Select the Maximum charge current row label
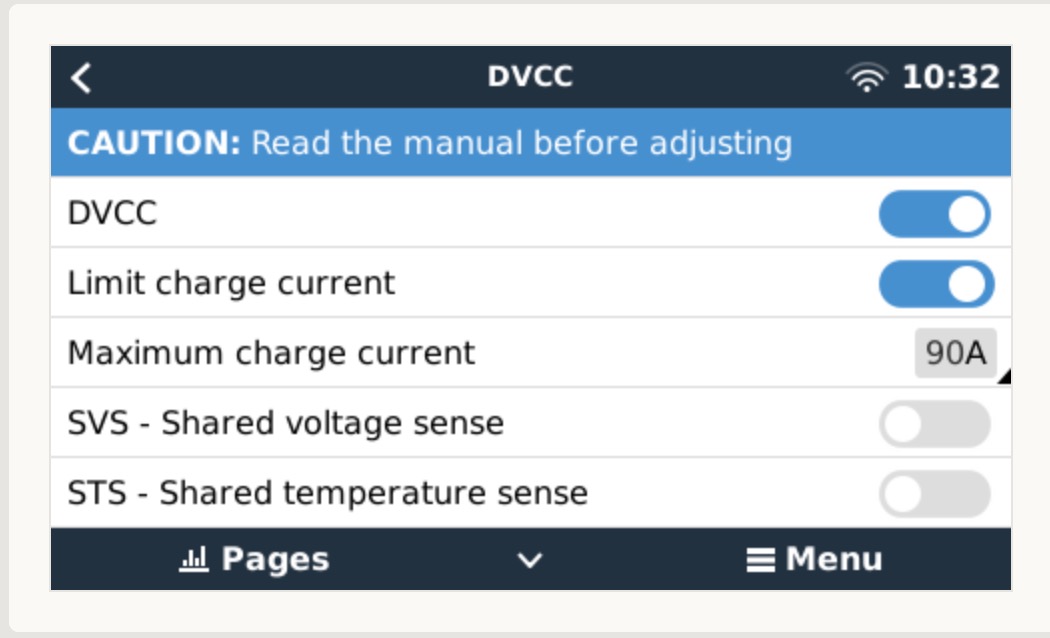The image size is (1050, 638). click(x=271, y=354)
